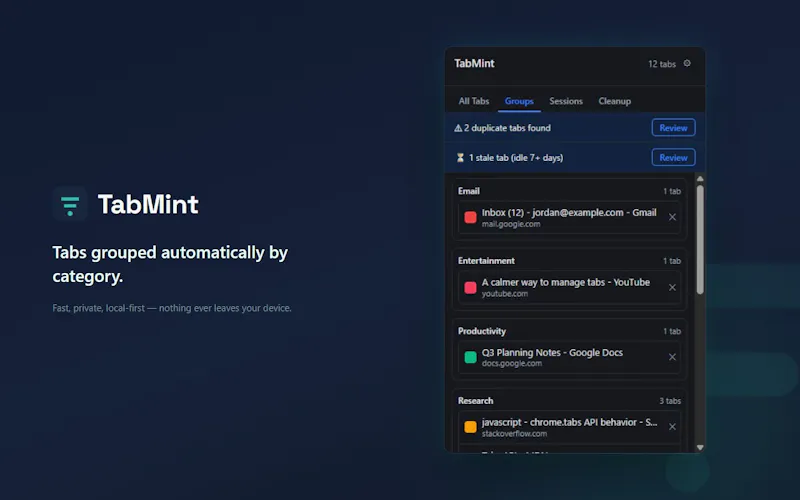
Task: Open javascript chrome.tabs API behavior entry
Action: pos(569,427)
